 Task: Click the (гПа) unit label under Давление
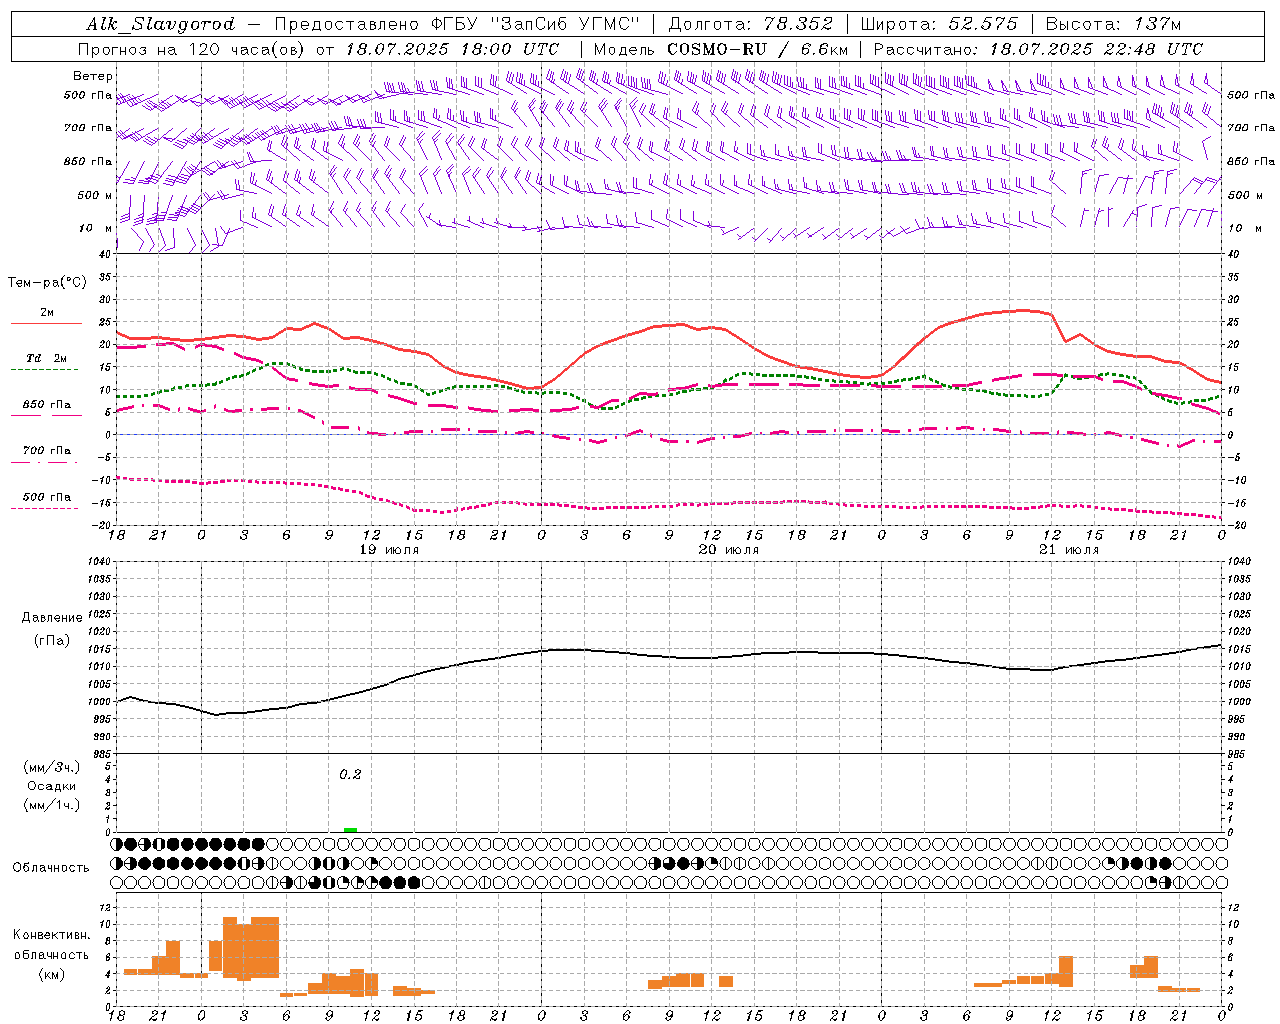click(x=52, y=641)
